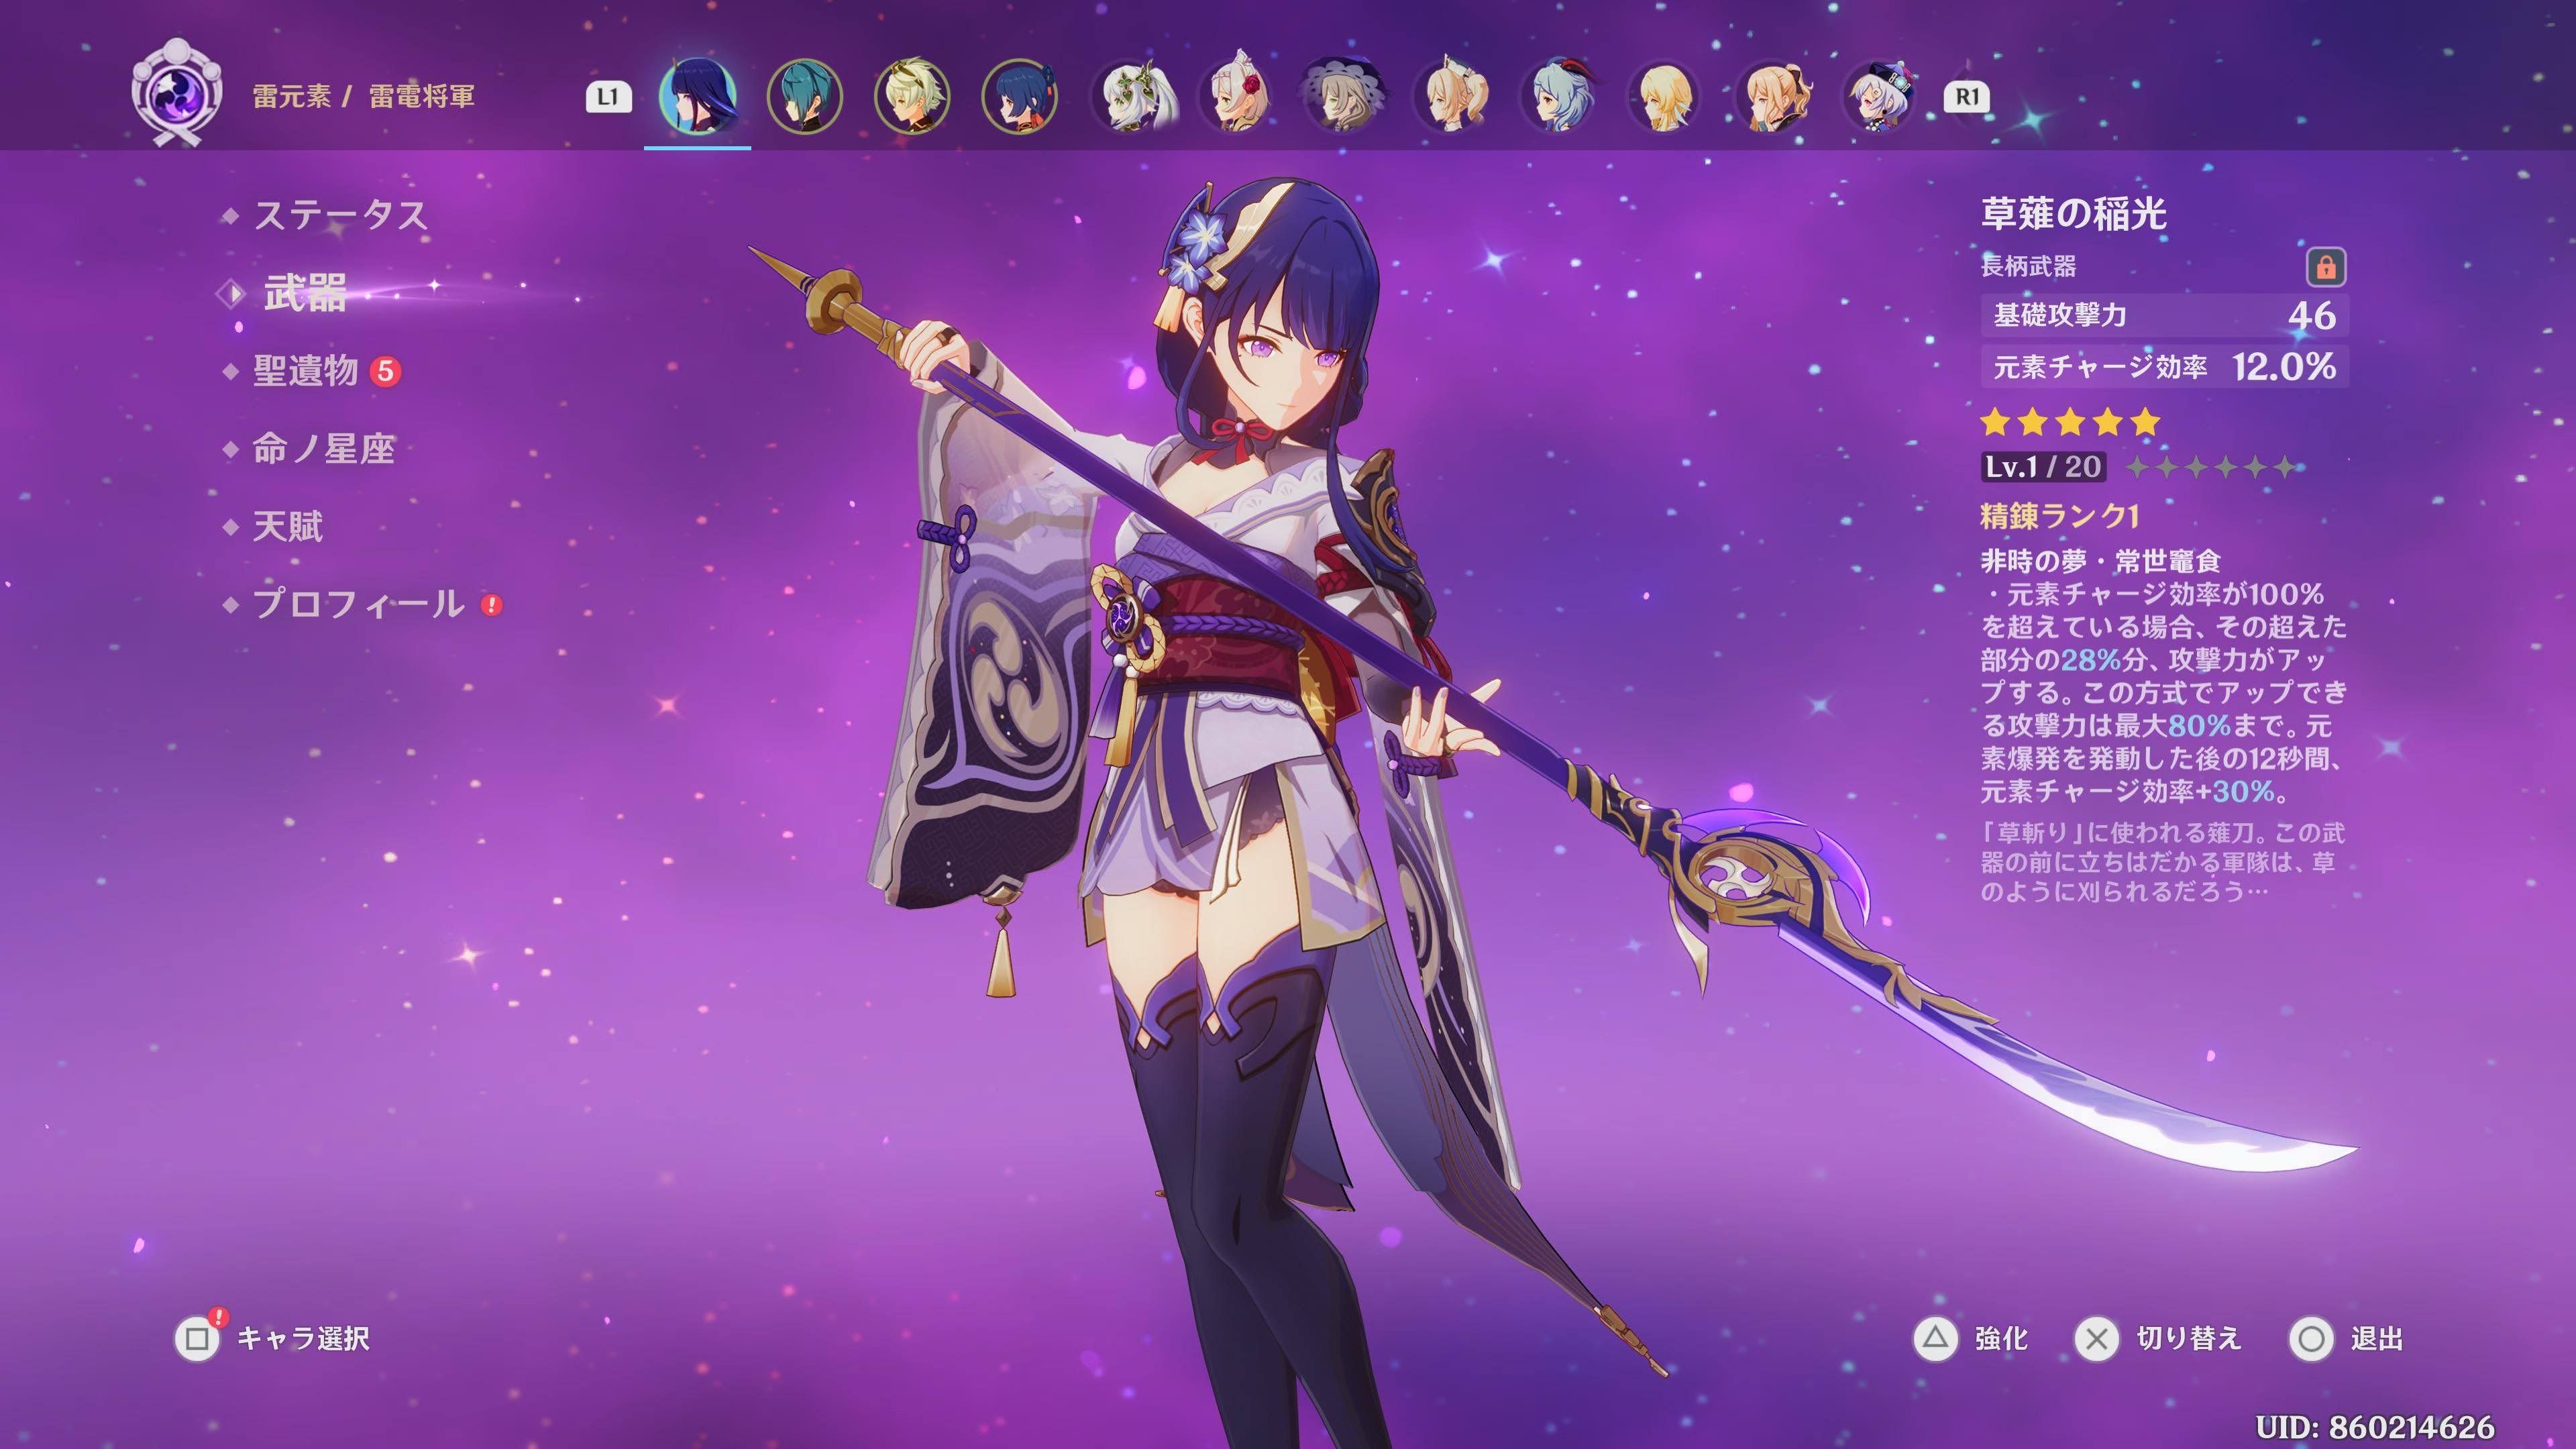Viewport: 2576px width, 1449px height.
Task: Click the 強化 enhance triangle button
Action: click(1936, 1338)
